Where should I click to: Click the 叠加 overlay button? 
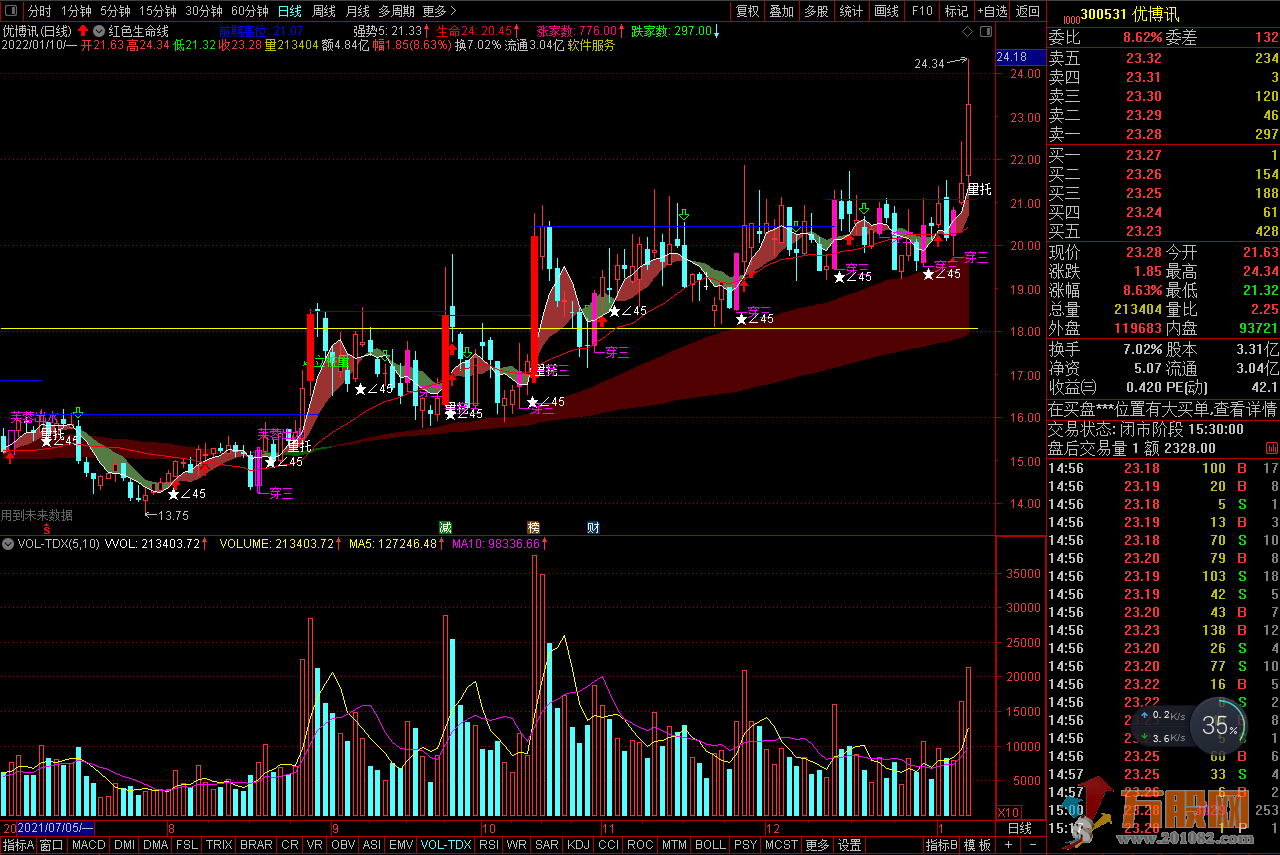[x=781, y=11]
